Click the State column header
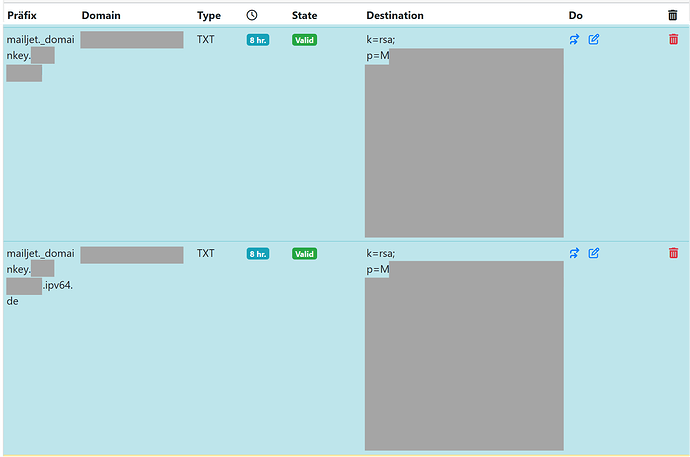Viewport: 690px width, 457px height. point(304,16)
